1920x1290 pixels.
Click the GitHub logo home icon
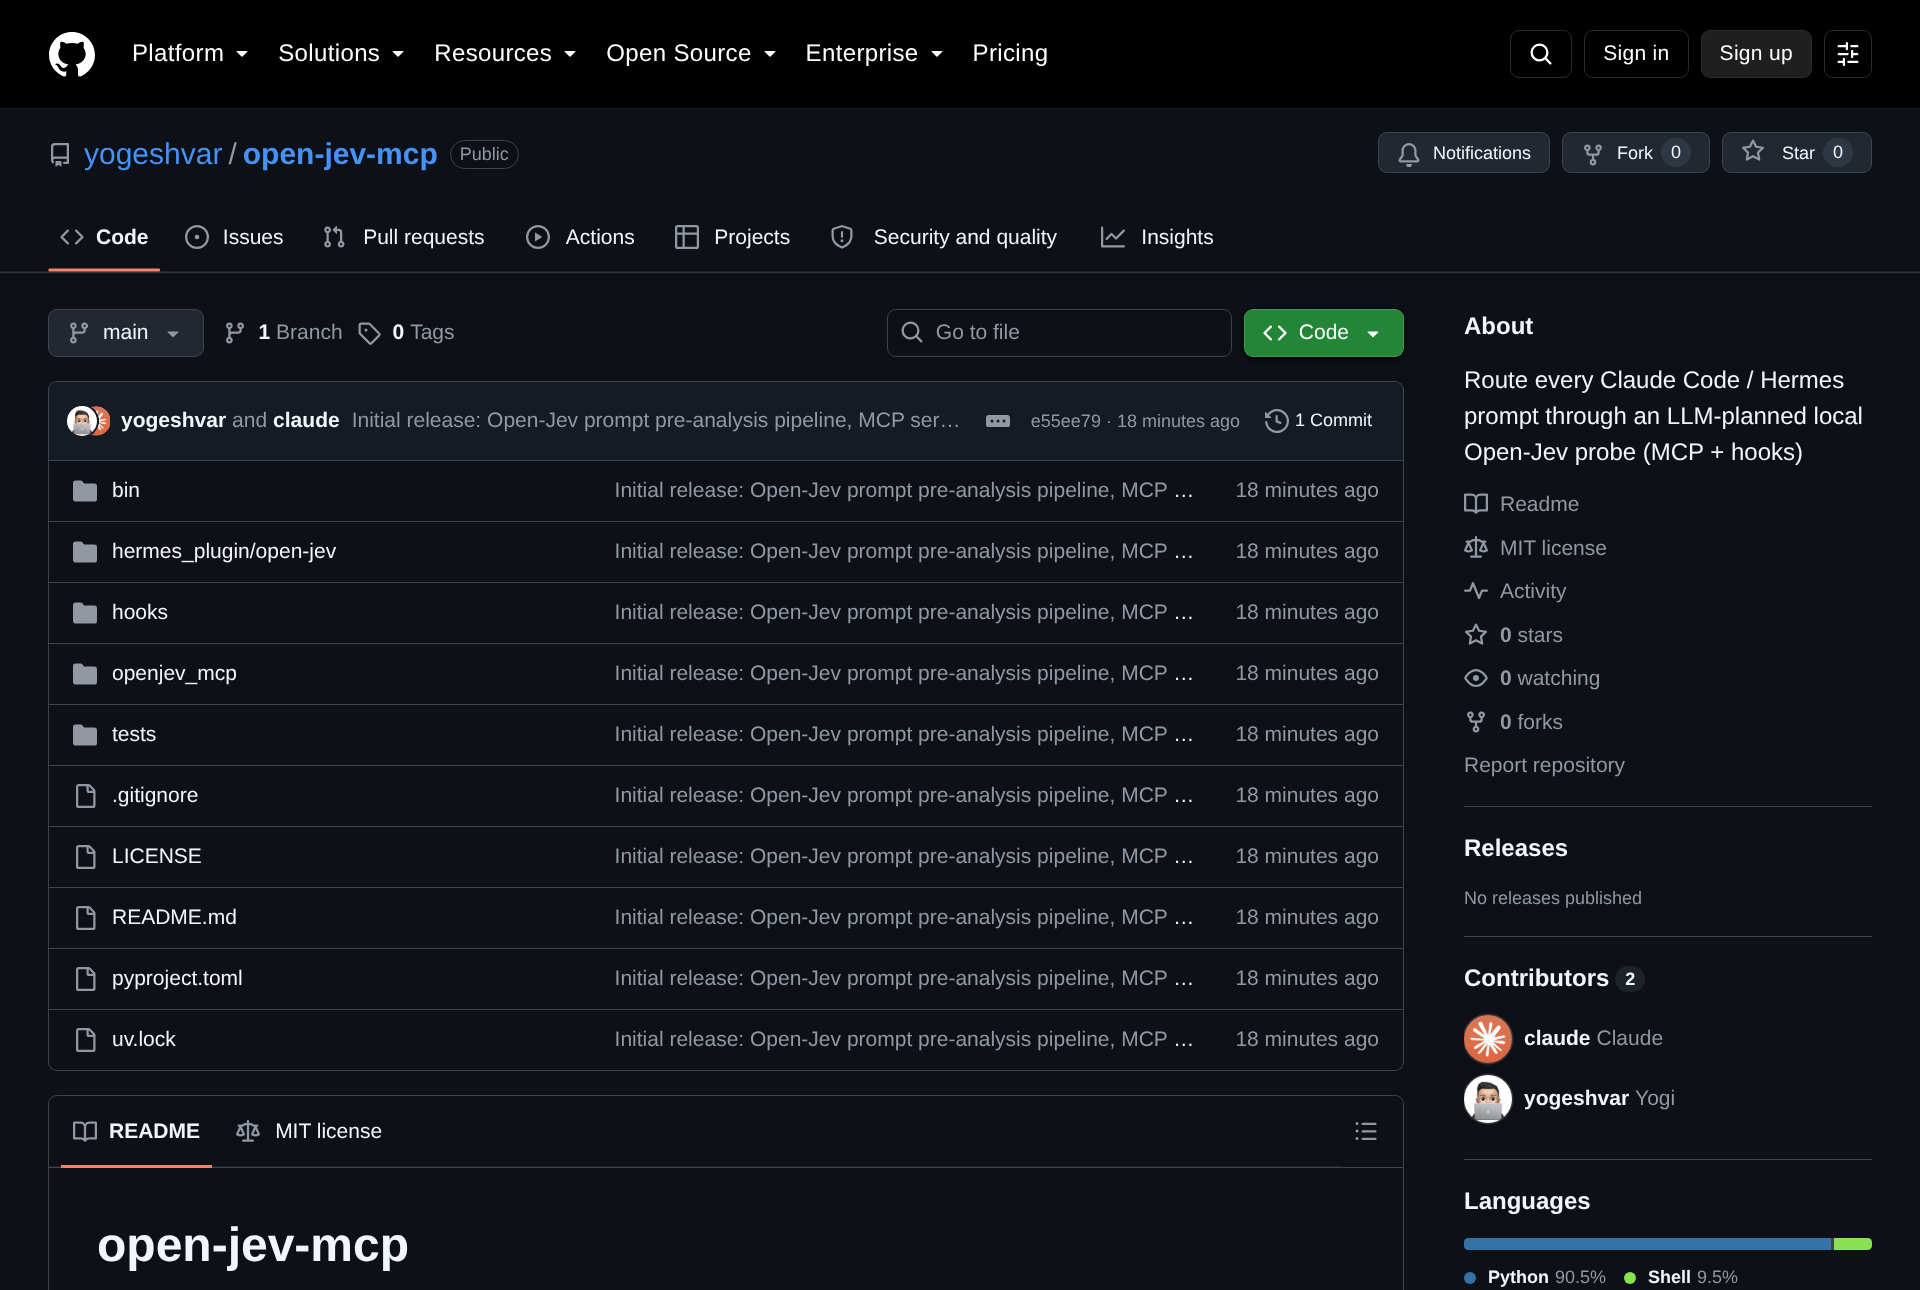72,54
